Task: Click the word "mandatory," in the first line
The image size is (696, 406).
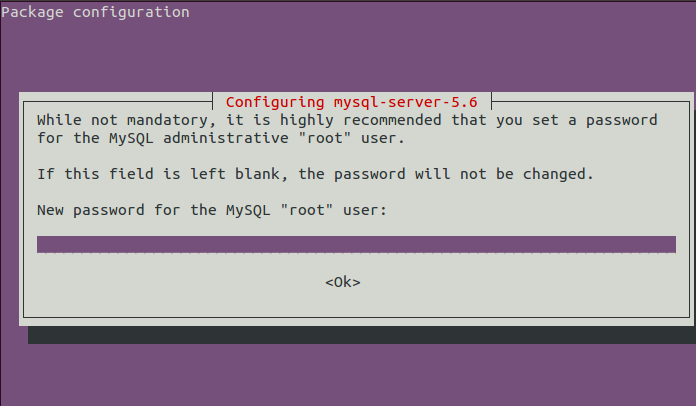Action: [171, 121]
